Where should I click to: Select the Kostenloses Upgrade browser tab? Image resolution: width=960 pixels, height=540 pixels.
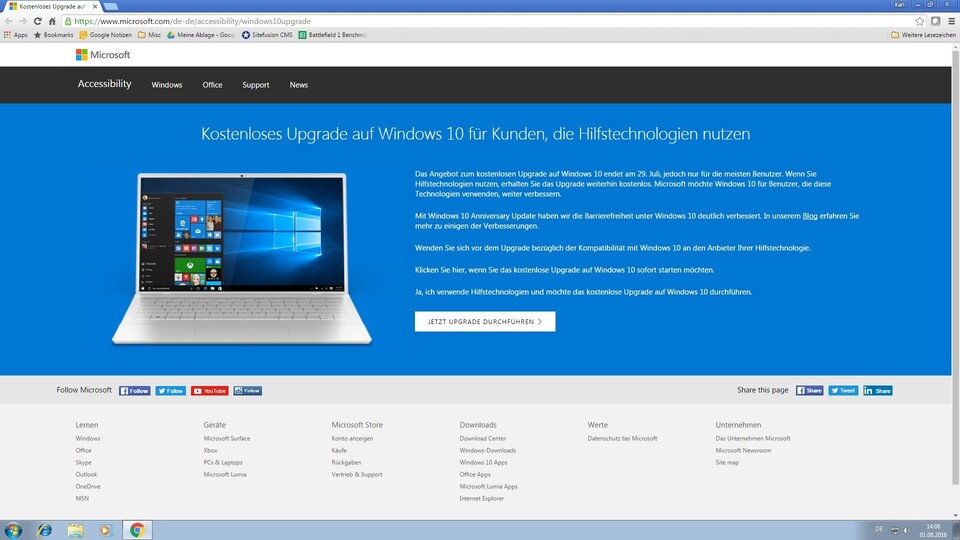point(50,6)
